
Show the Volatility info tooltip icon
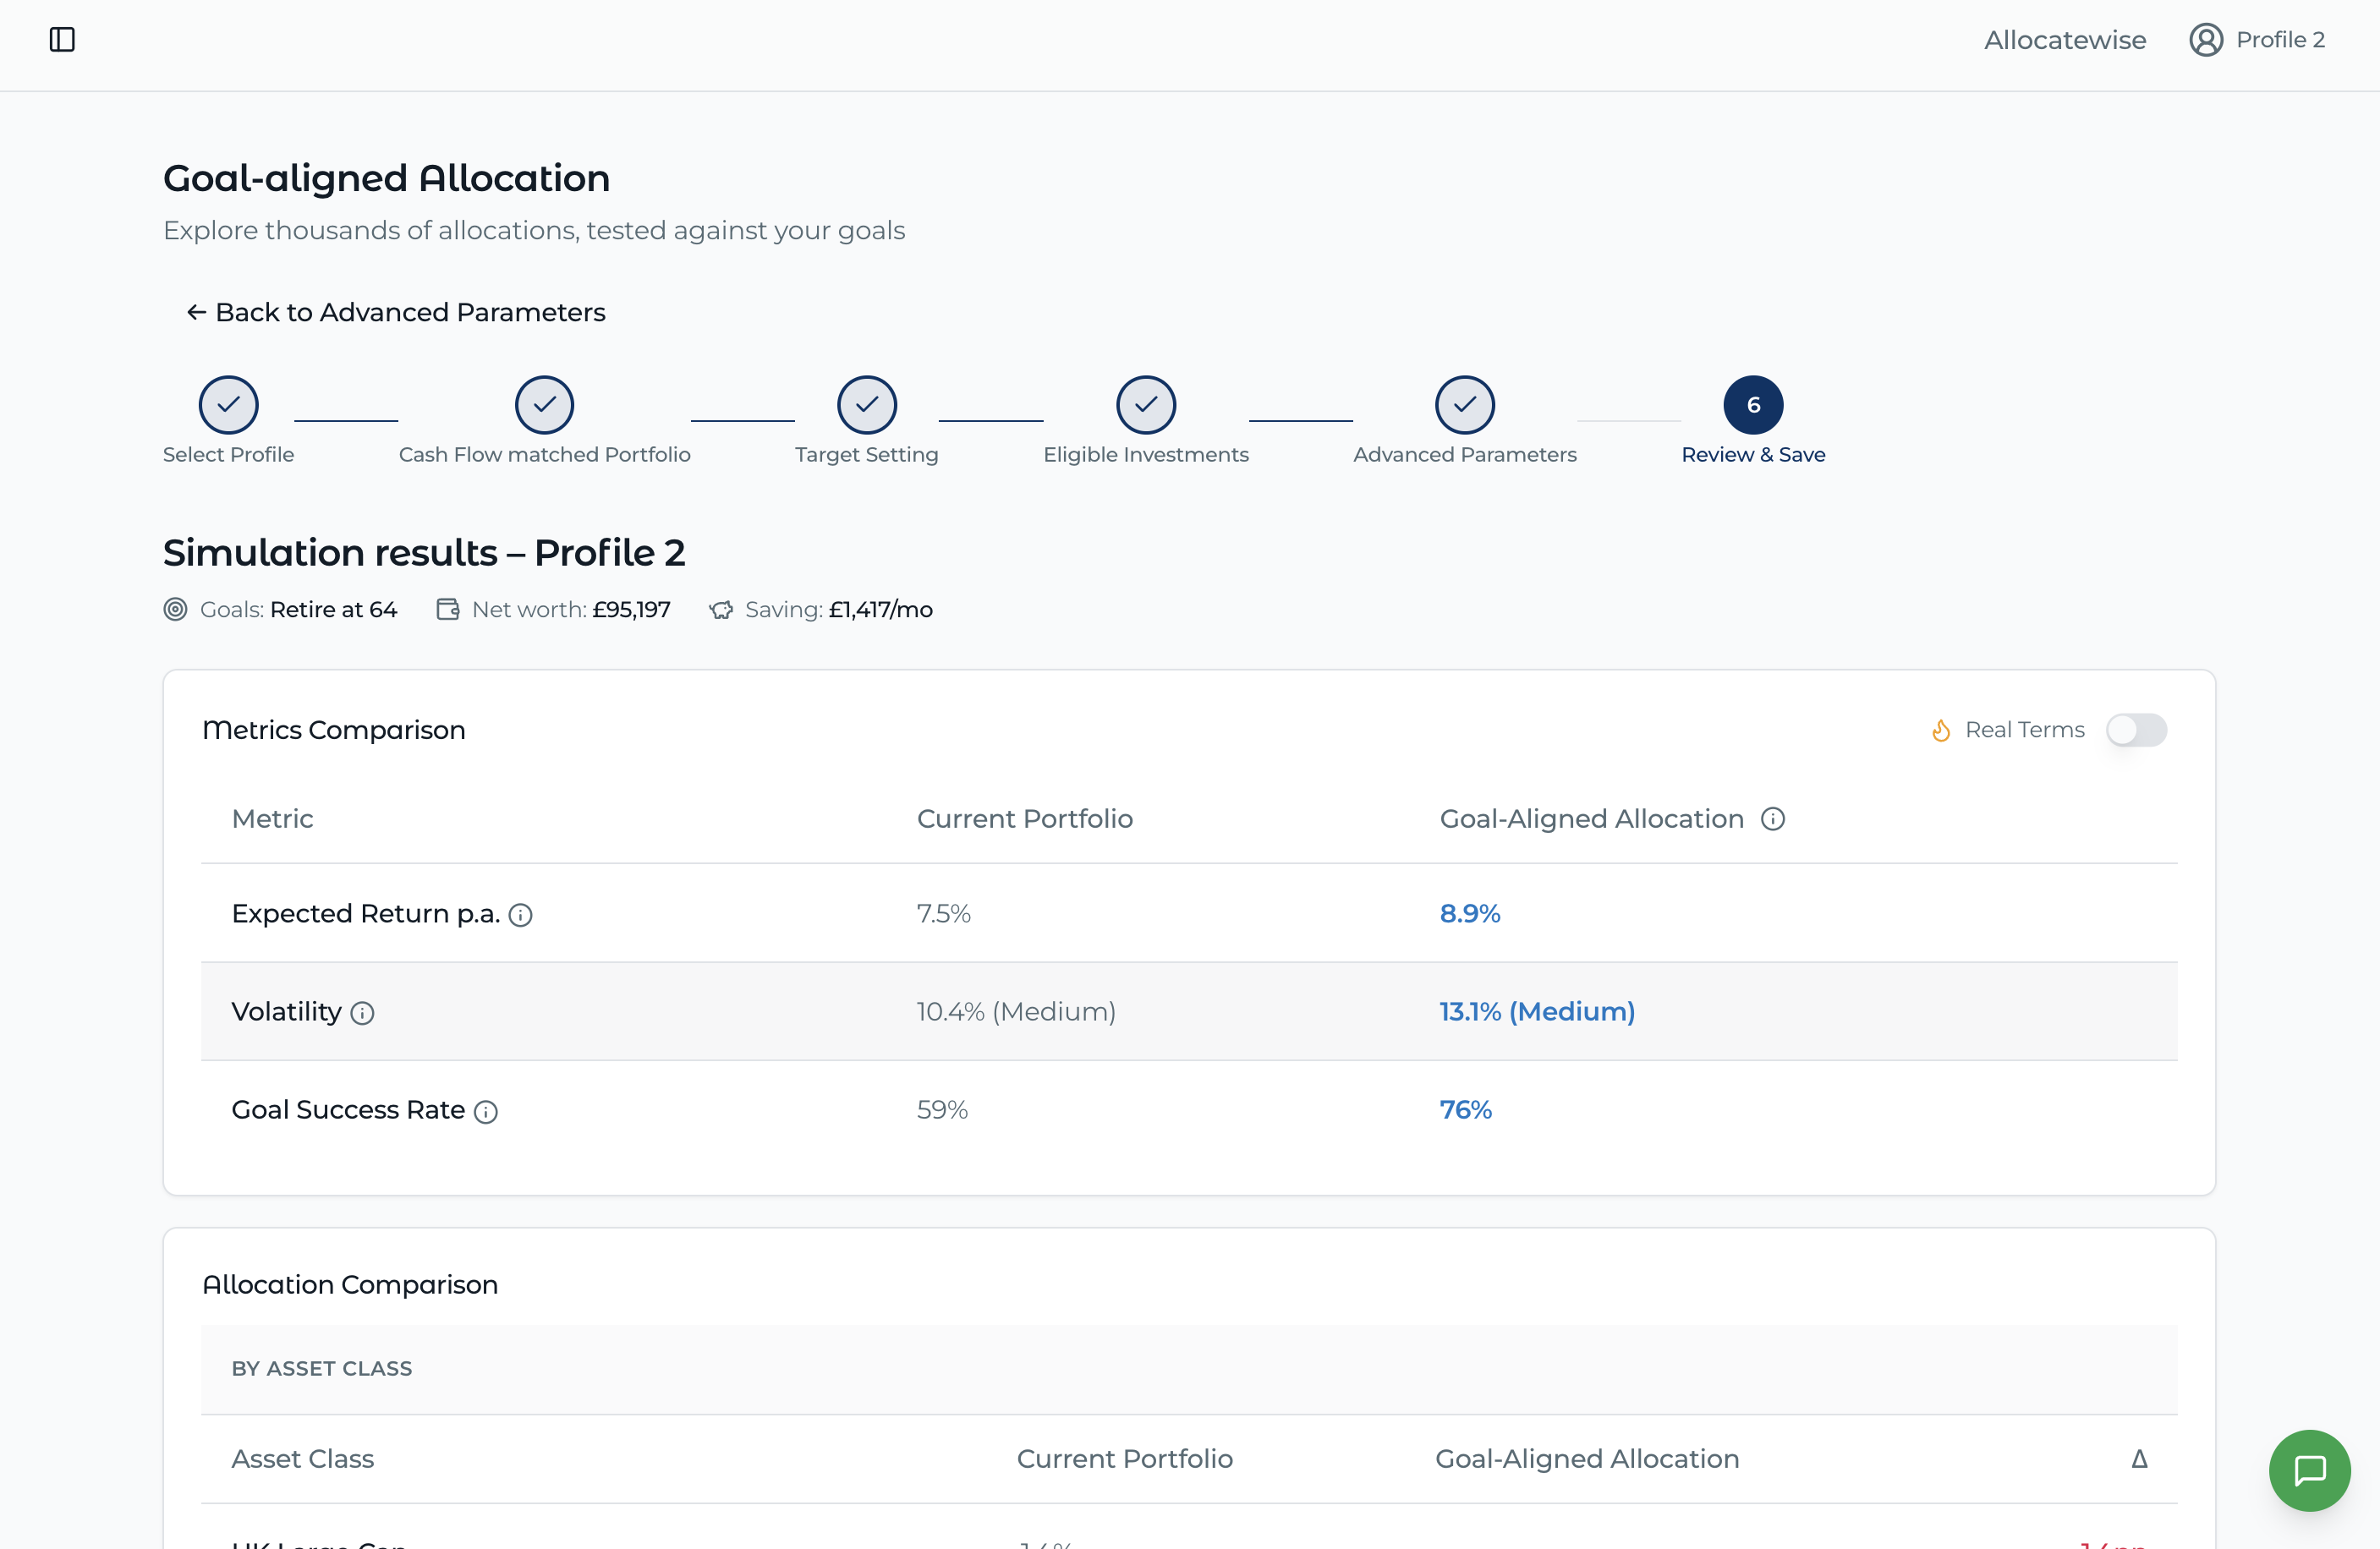[362, 1013]
